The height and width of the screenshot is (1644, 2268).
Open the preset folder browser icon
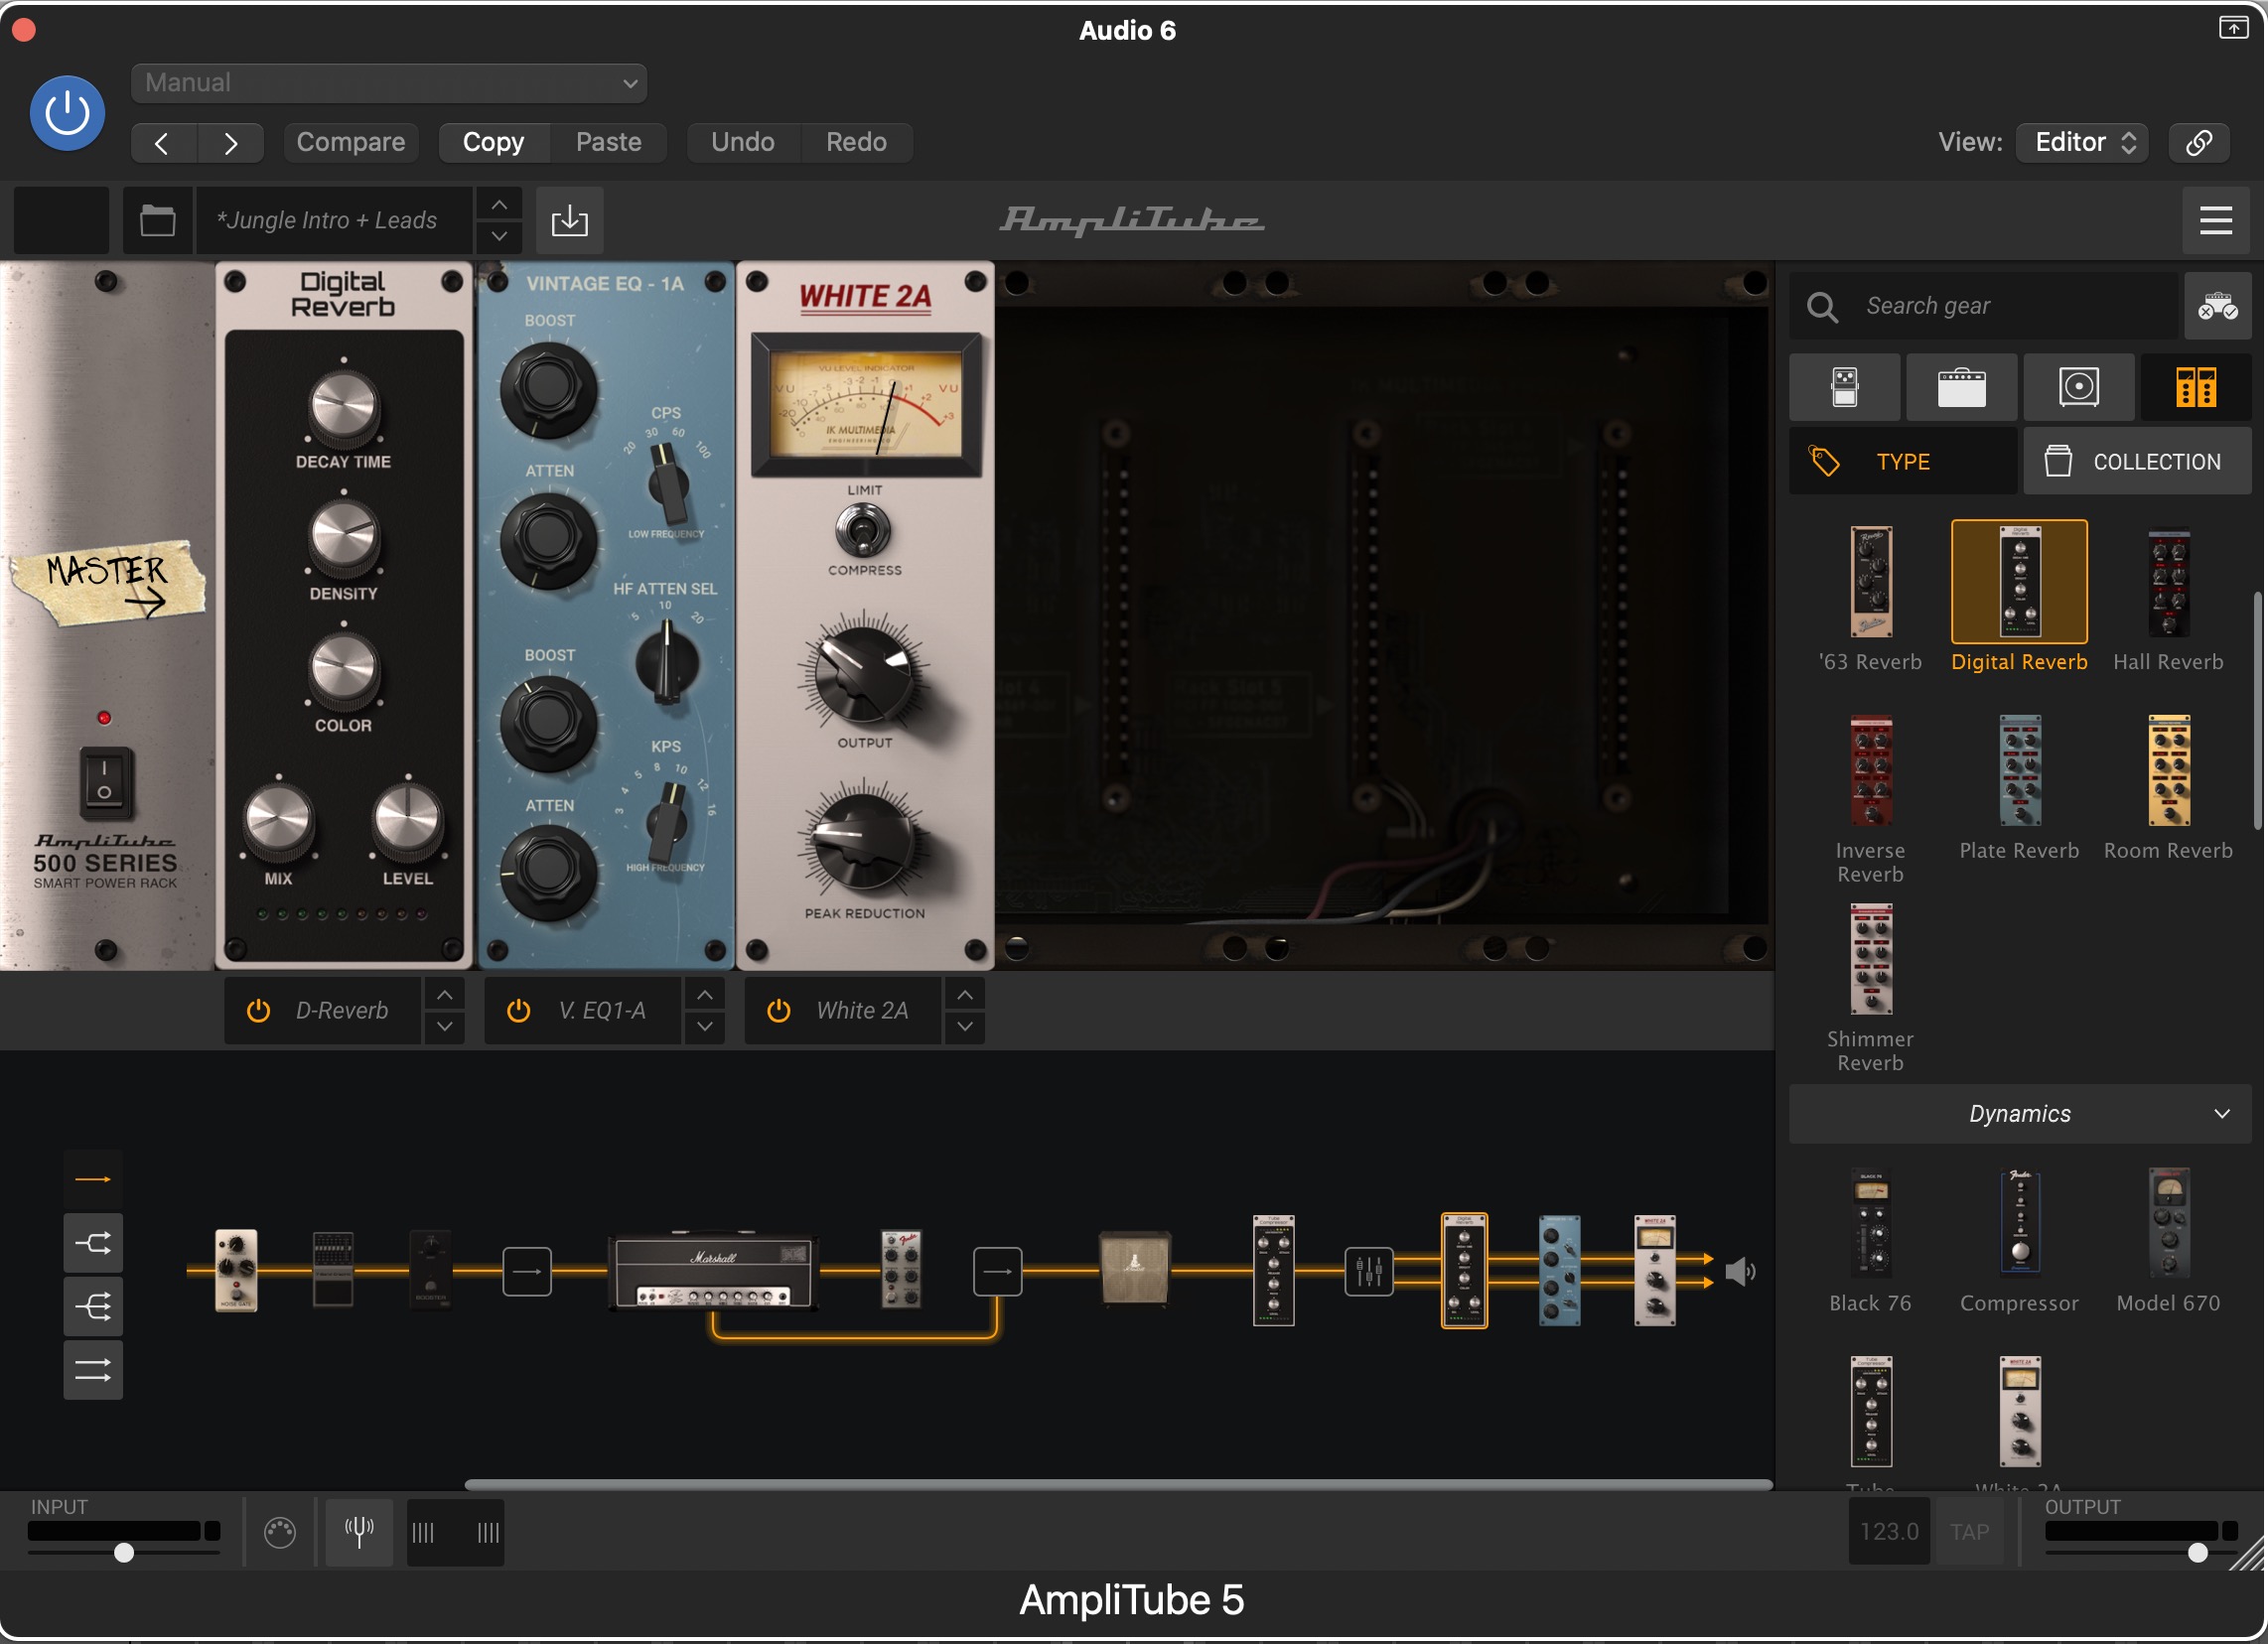(x=157, y=220)
